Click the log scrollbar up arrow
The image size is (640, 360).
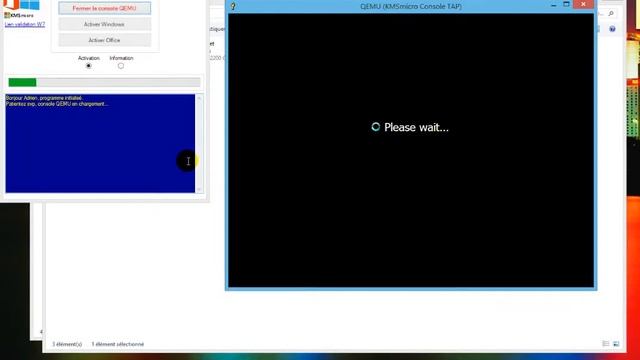point(199,98)
